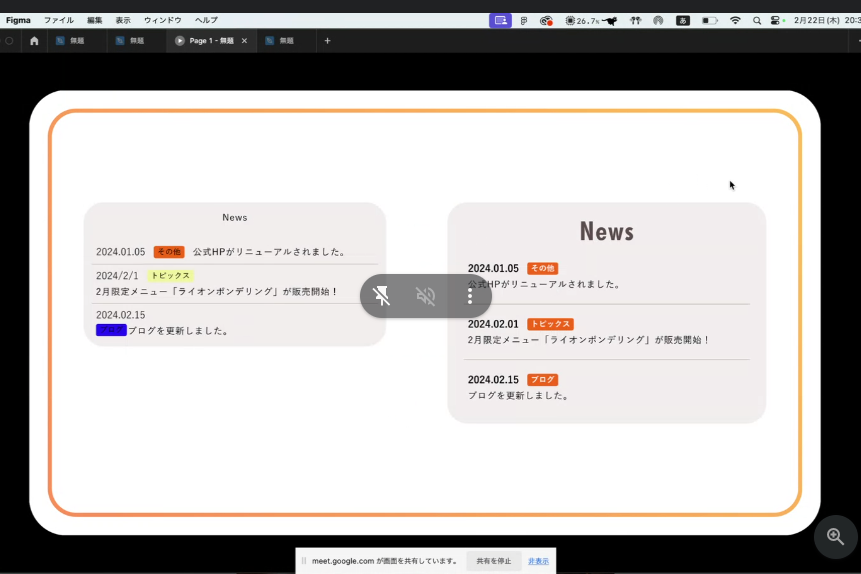
Task: Open a new tab with plus icon
Action: click(327, 41)
